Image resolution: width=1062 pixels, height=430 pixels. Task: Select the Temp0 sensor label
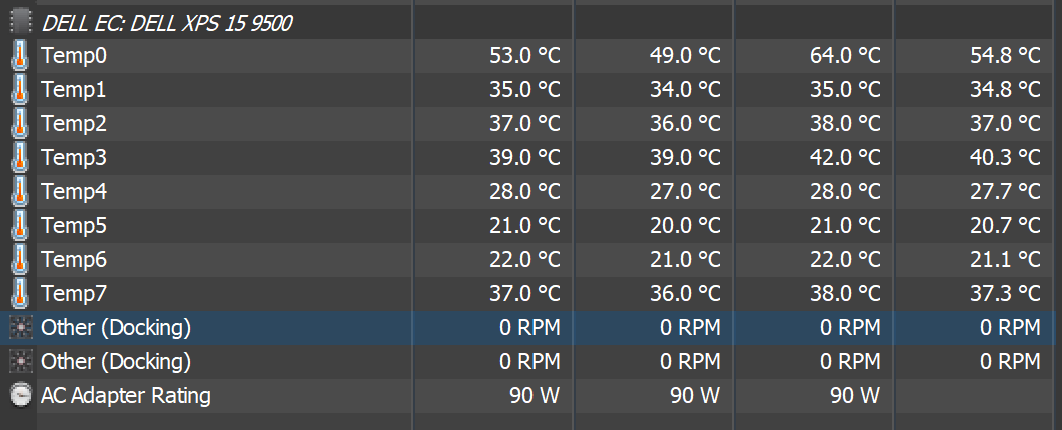pyautogui.click(x=74, y=56)
